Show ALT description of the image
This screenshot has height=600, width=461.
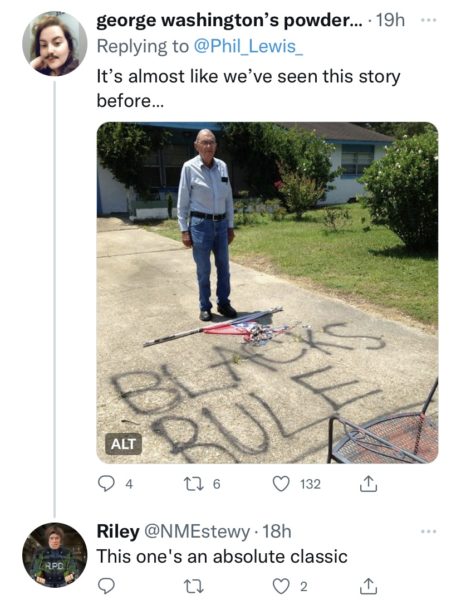123,444
